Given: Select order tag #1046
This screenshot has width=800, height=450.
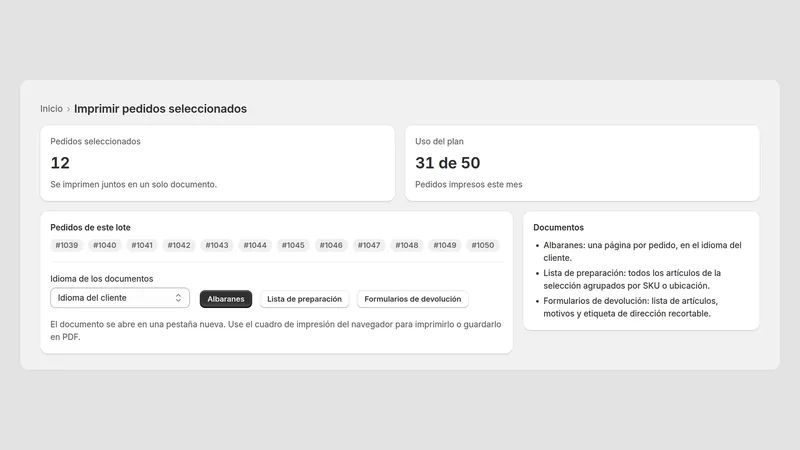Looking at the screenshot, I should coord(331,245).
